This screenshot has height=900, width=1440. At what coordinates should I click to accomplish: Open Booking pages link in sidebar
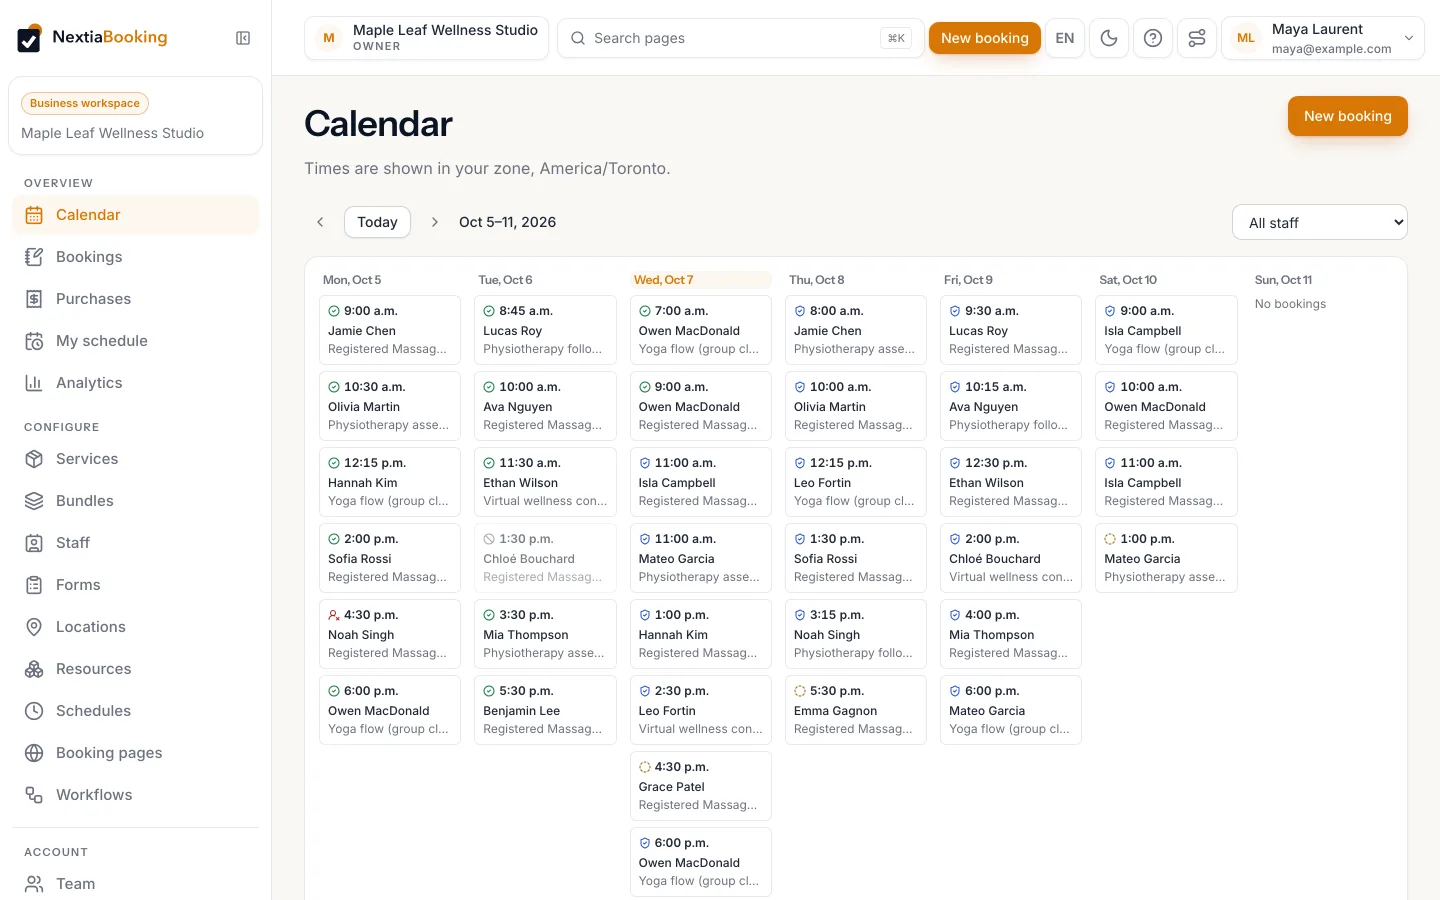pos(135,753)
